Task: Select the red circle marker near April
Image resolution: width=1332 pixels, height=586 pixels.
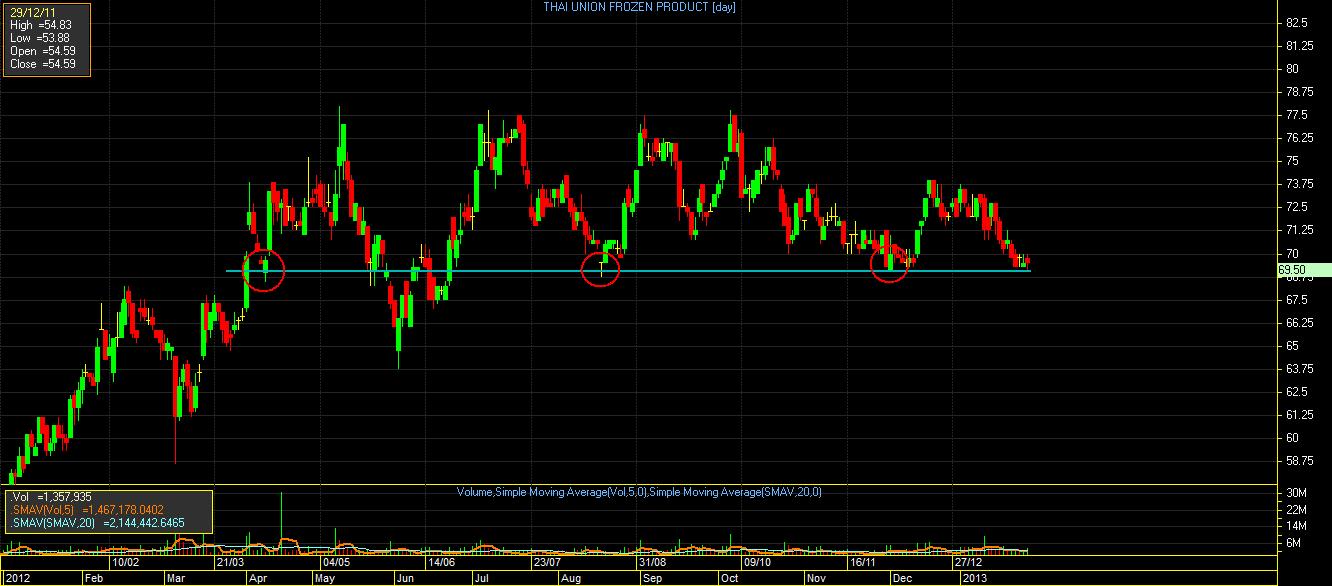Action: (265, 270)
